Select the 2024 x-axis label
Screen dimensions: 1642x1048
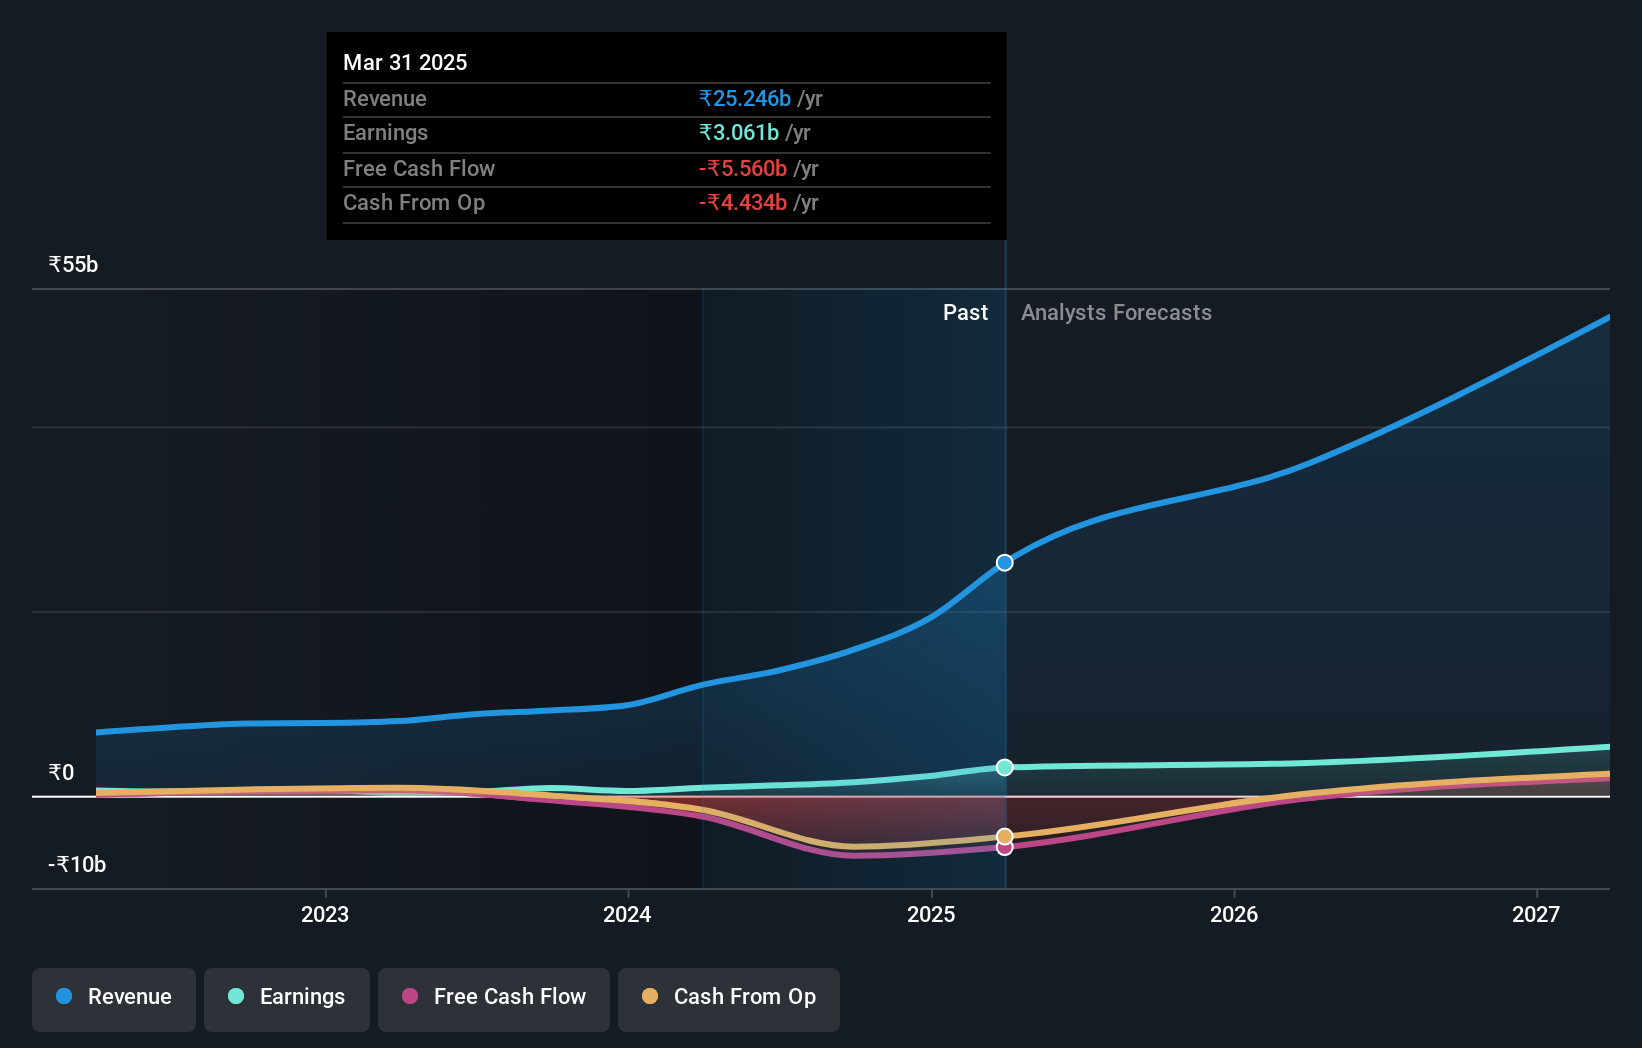pos(627,914)
